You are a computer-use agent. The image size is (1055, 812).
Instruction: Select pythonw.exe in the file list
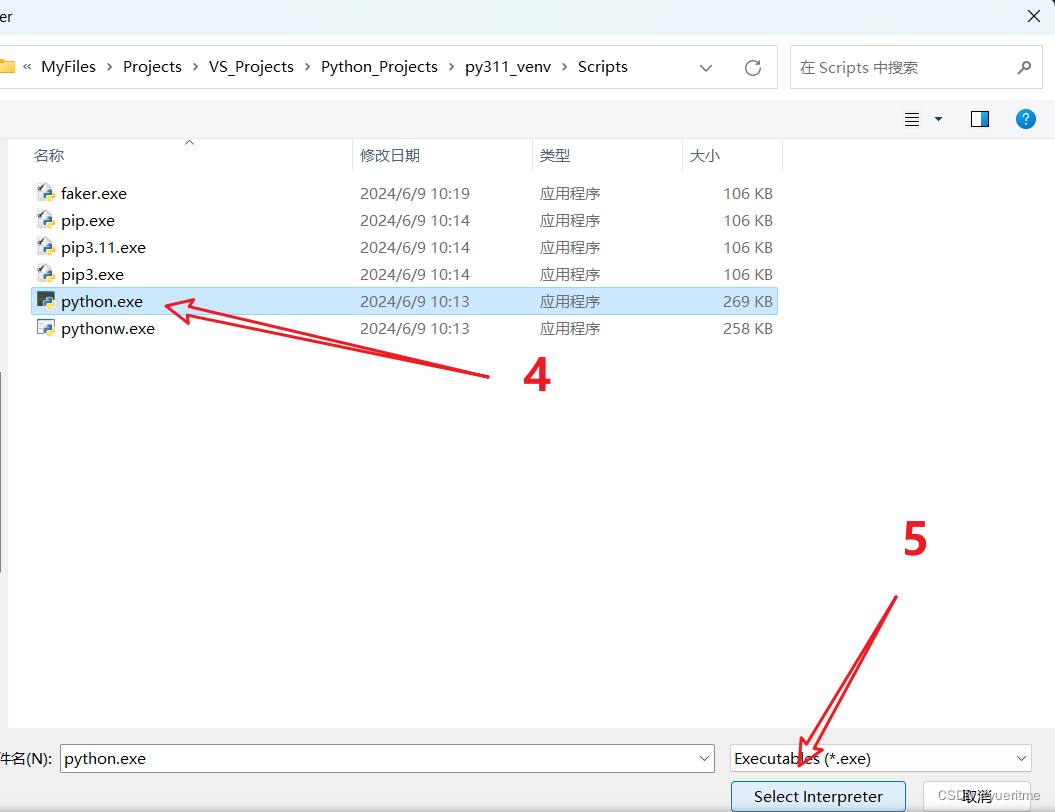coord(105,328)
